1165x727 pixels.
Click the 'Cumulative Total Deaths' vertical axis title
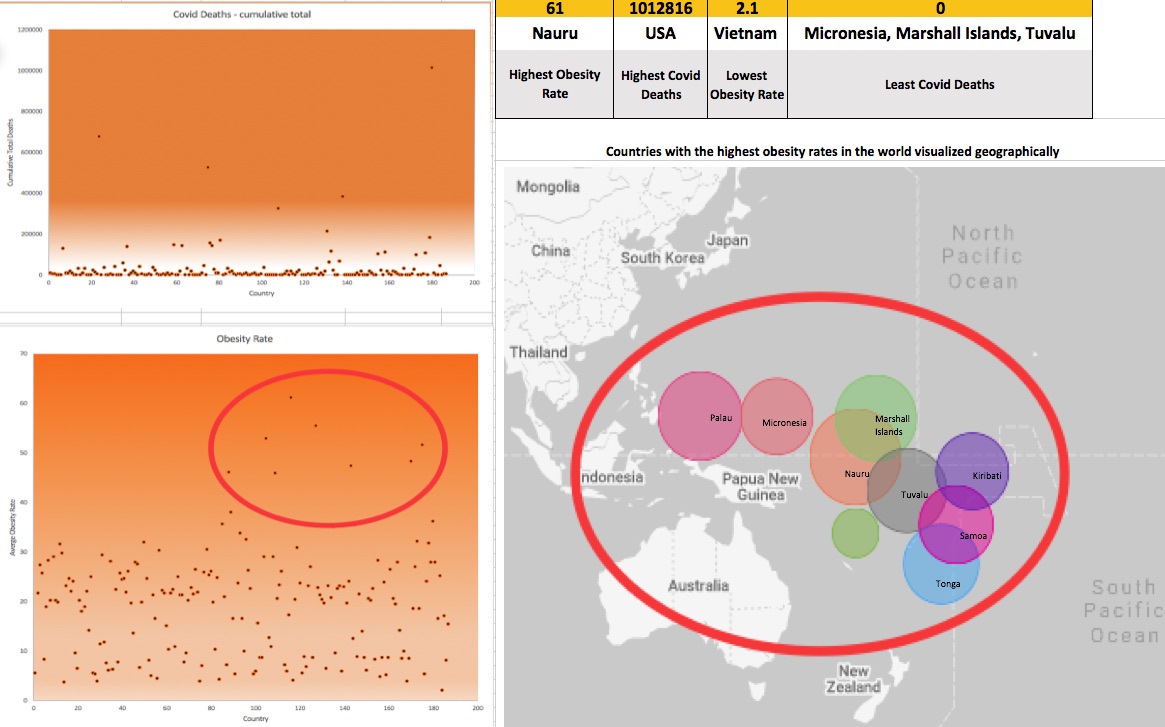click(9, 150)
